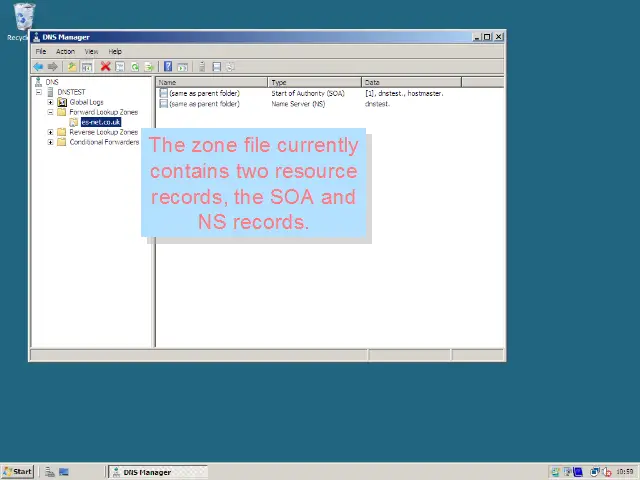The height and width of the screenshot is (480, 640).
Task: Delete the selected zone with the red X
Action: [106, 66]
